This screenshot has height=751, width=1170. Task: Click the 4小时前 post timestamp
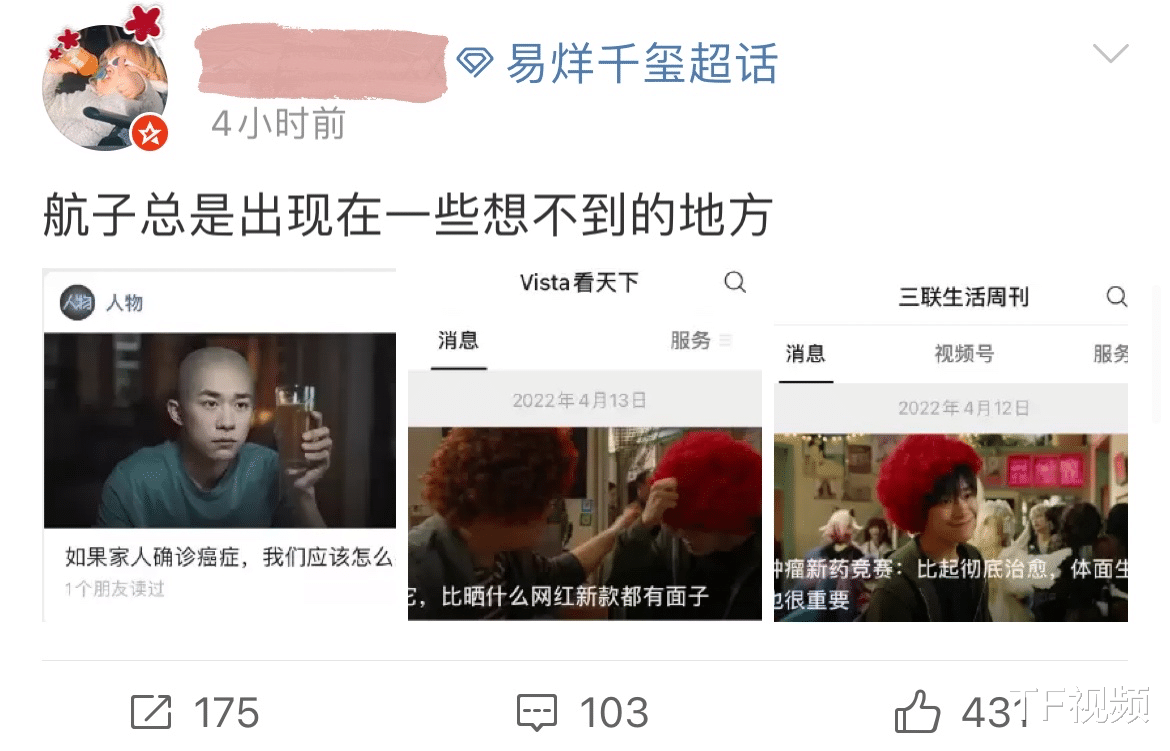click(x=279, y=123)
